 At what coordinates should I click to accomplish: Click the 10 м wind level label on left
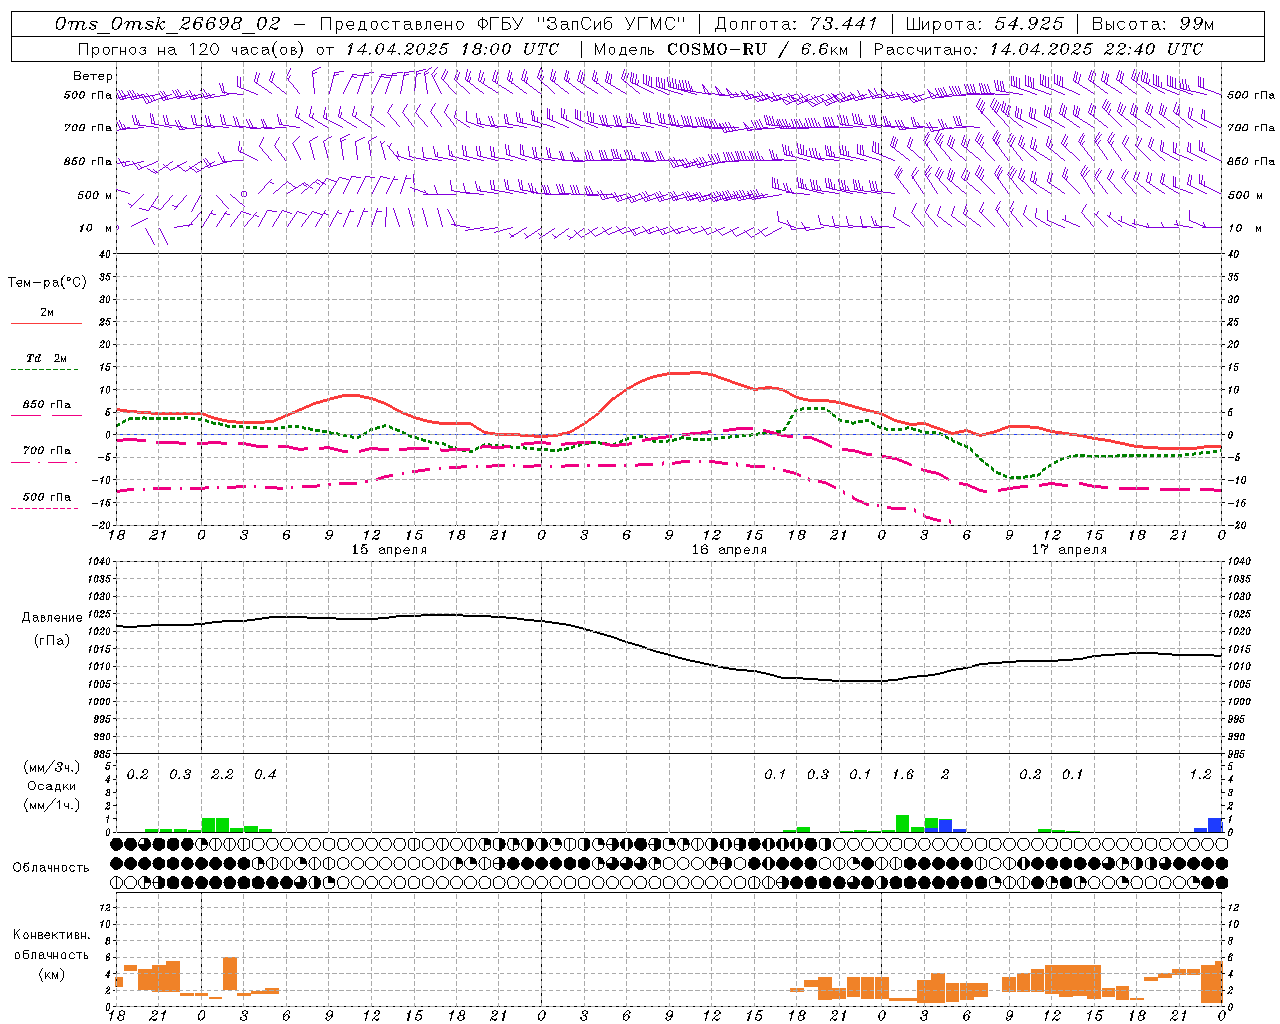(97, 229)
